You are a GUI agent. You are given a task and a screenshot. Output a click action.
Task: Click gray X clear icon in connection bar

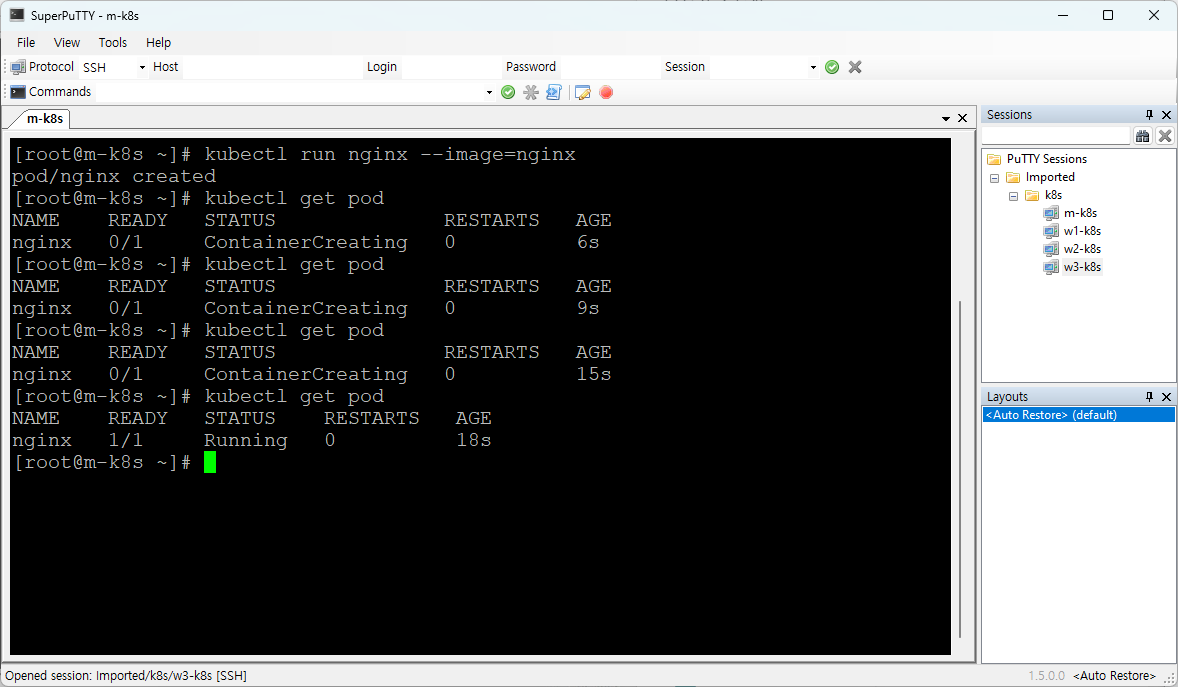(x=855, y=67)
